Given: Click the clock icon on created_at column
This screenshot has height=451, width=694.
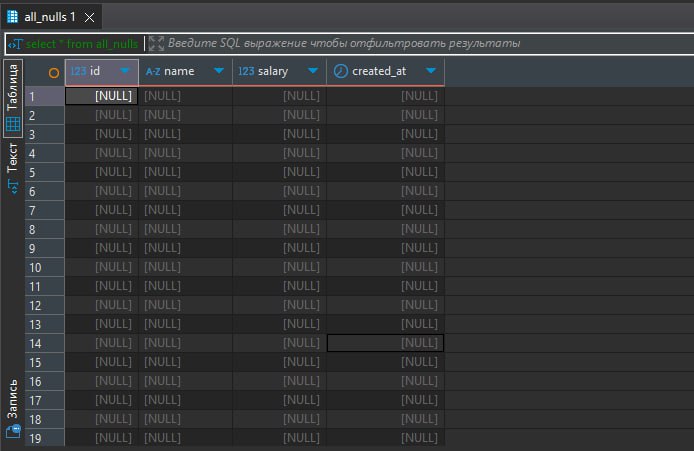Looking at the screenshot, I should 341,71.
